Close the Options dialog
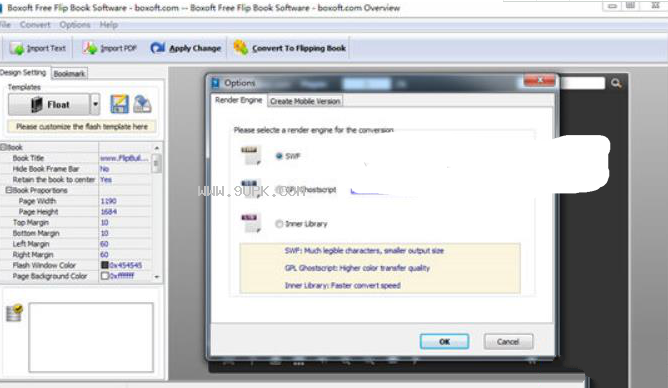Screen dimensions: 668x388 (x=540, y=80)
